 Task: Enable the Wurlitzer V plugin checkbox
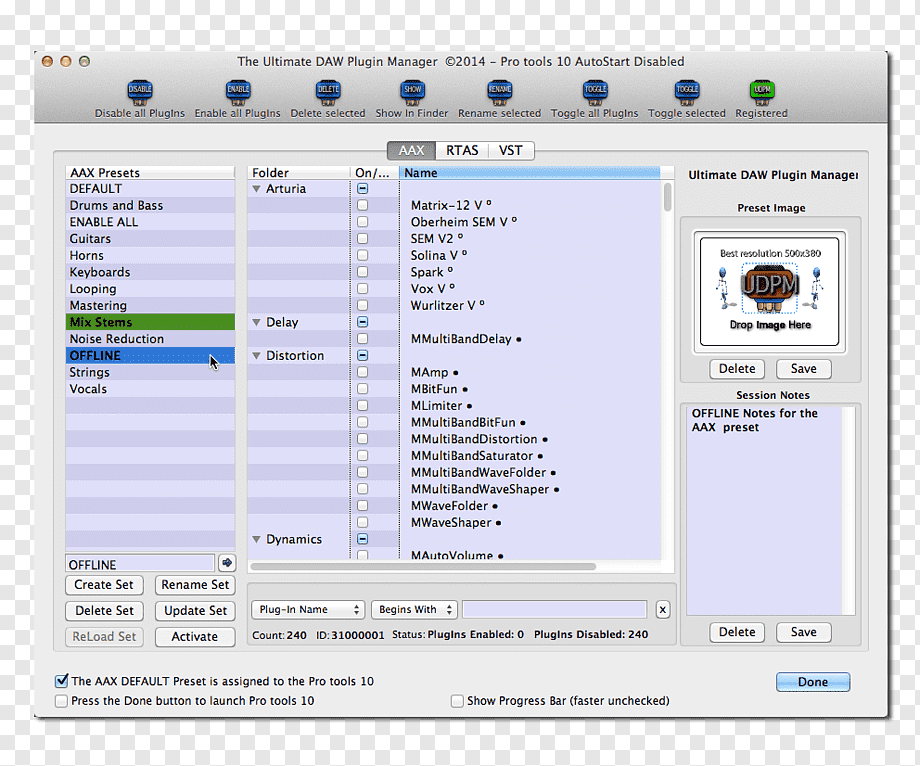(x=363, y=306)
